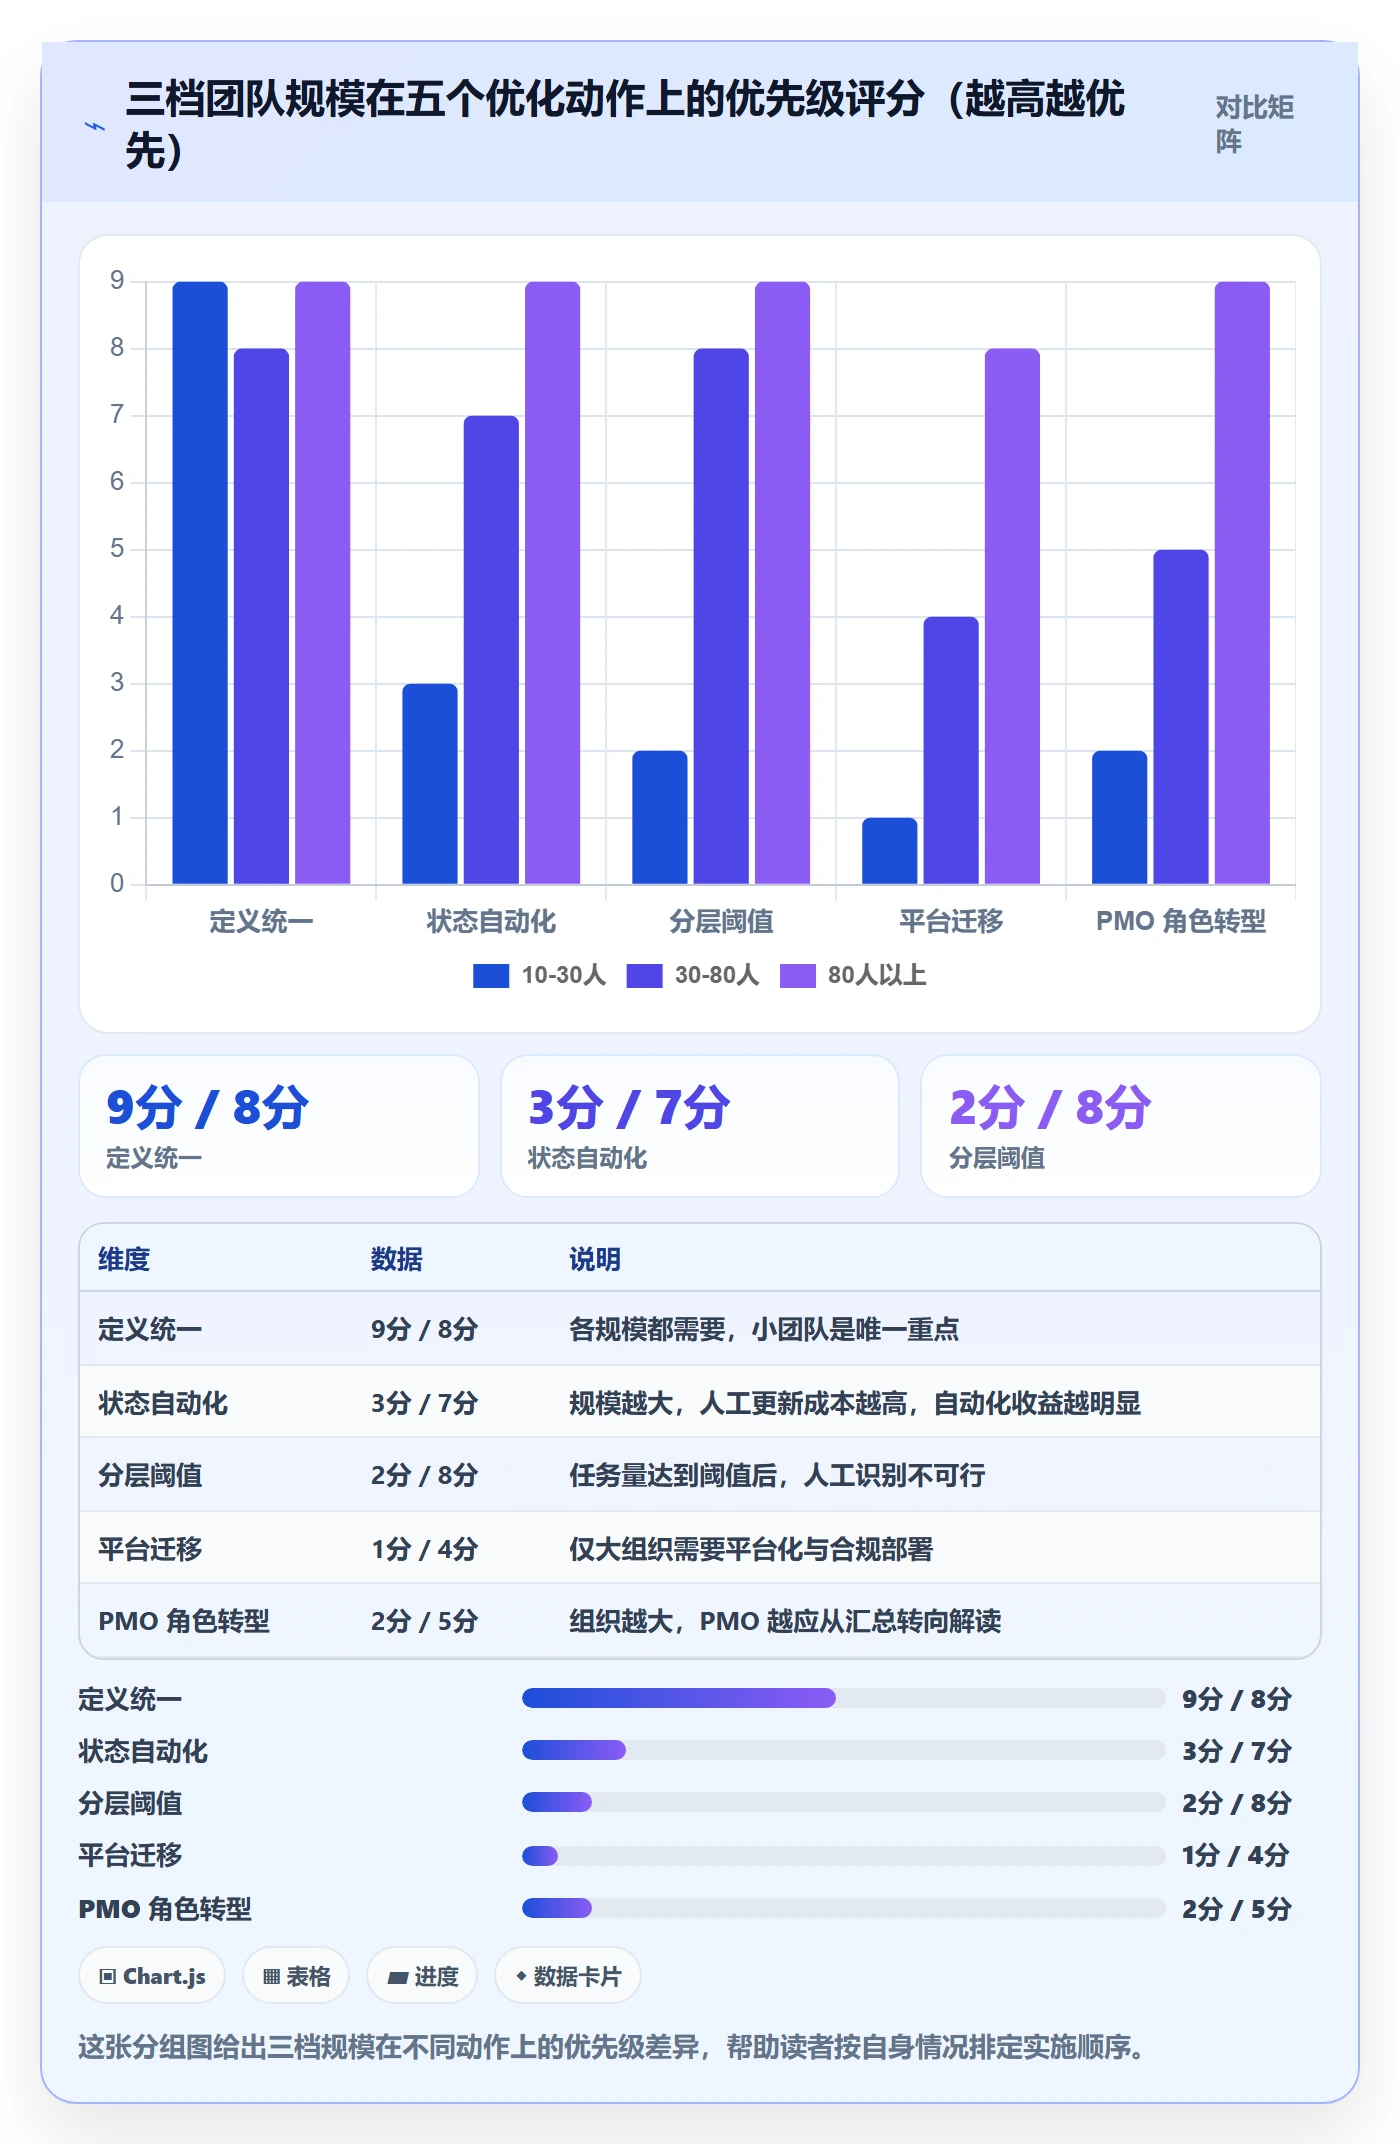The image size is (1400, 2144).
Task: Click the 状态自动化 progress bar
Action: click(x=843, y=1750)
